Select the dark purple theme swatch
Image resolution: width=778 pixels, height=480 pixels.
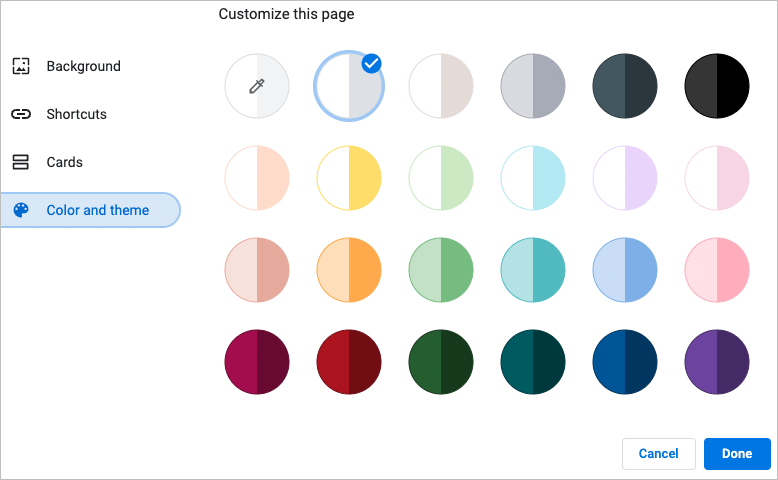click(717, 363)
